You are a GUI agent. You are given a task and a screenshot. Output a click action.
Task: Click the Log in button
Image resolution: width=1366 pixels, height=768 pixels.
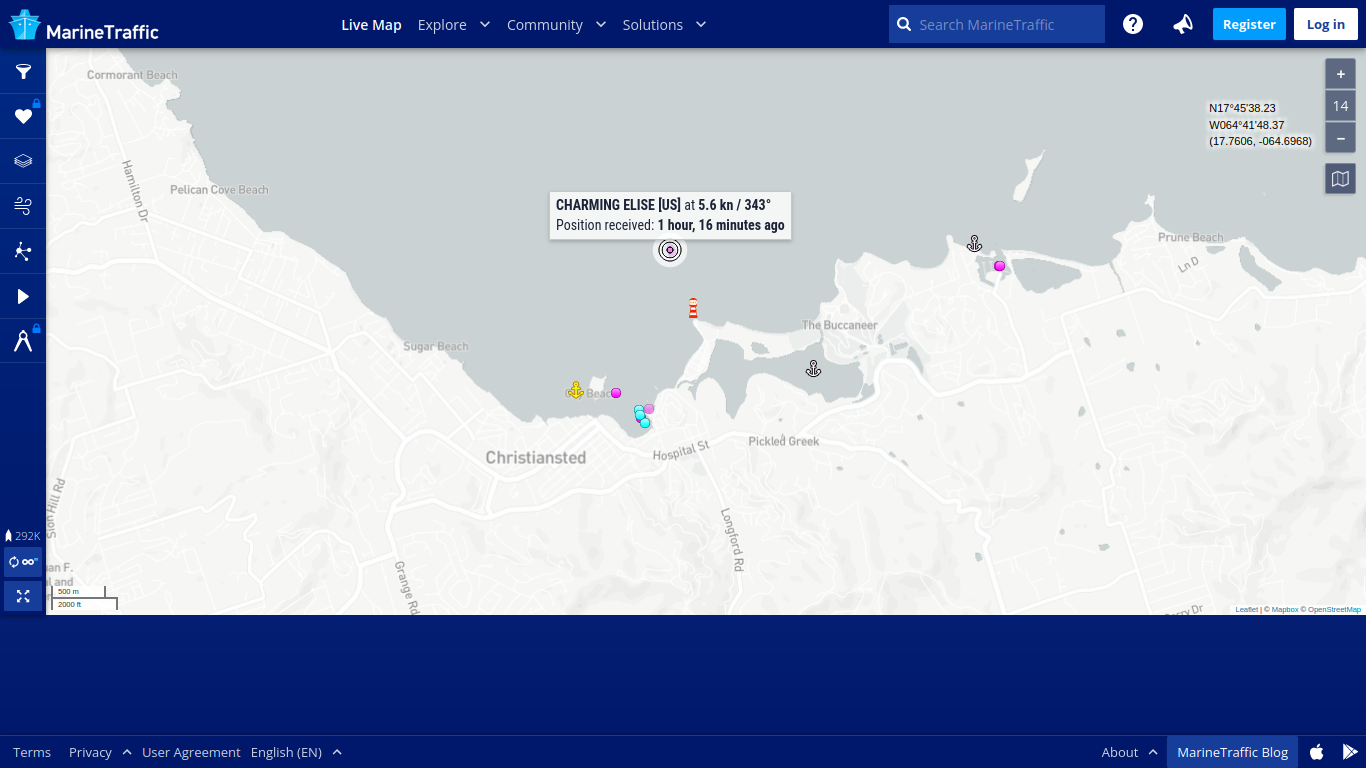(1326, 24)
